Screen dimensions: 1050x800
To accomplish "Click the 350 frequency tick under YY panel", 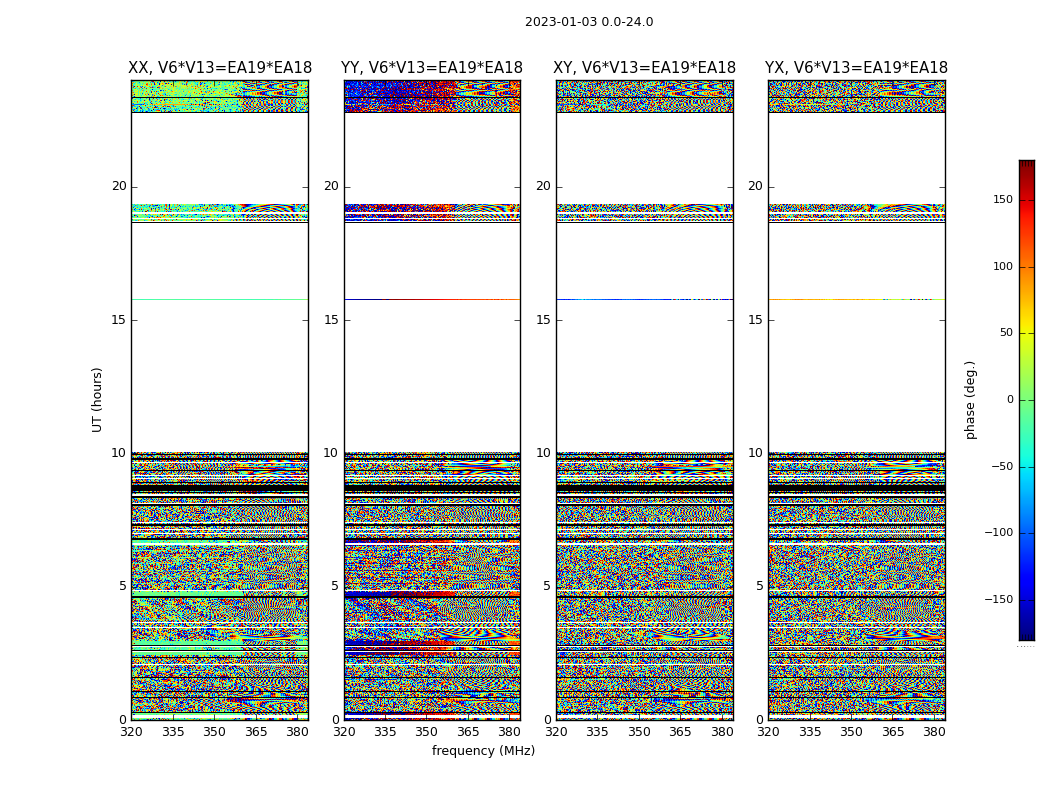I will (427, 732).
